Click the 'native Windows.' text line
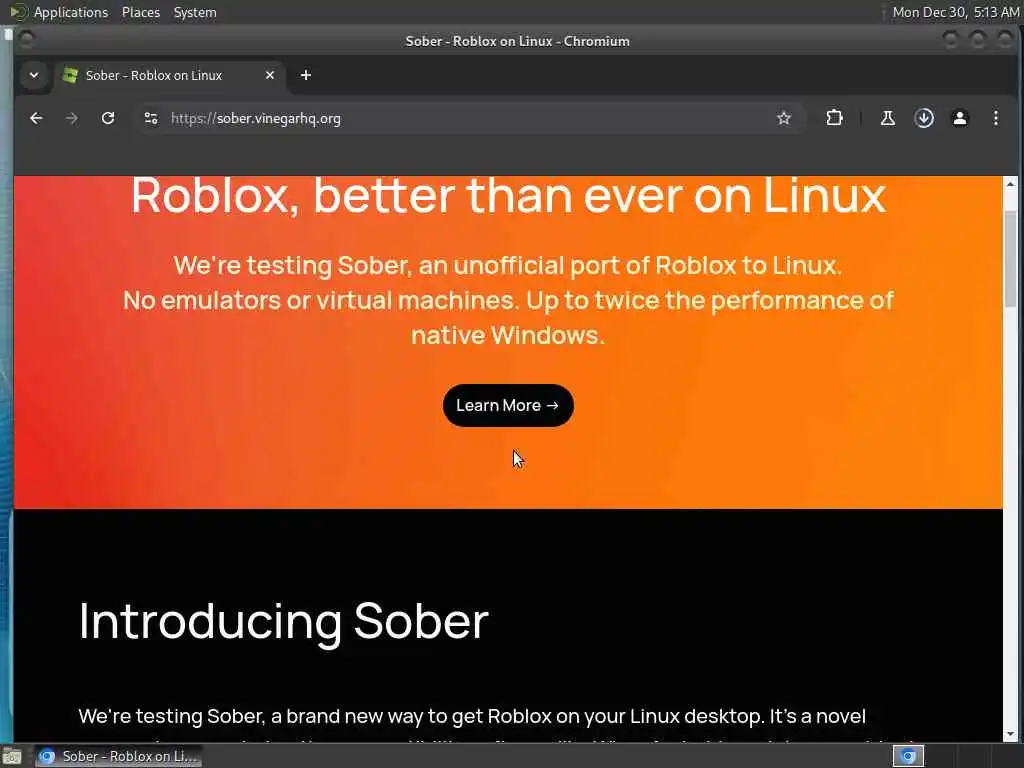Screen dimensions: 1024x768 (508, 335)
